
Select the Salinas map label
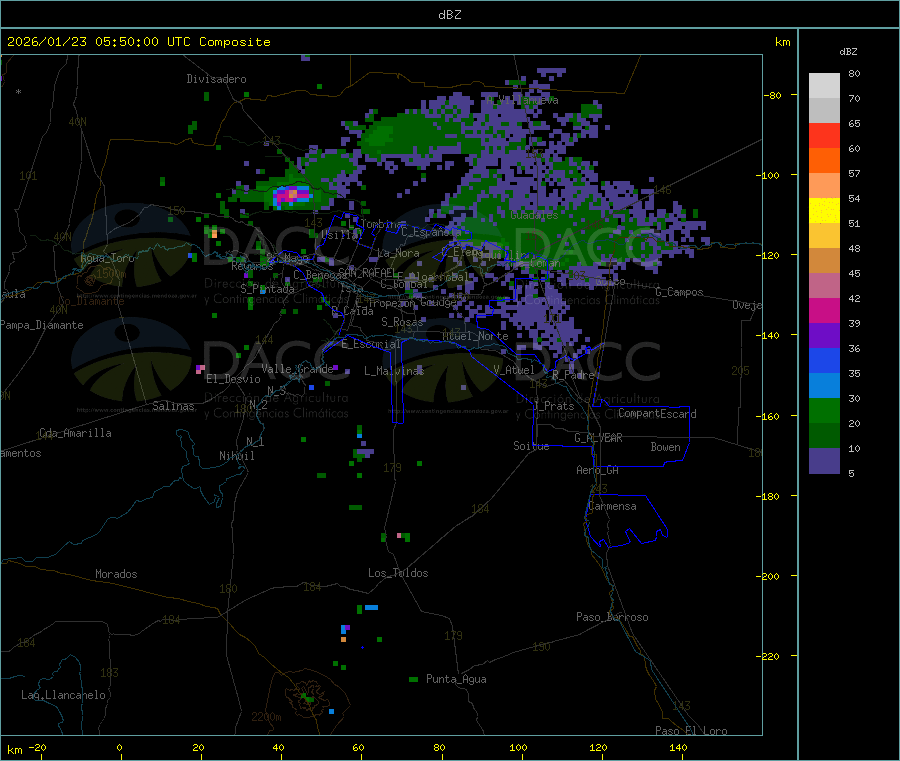click(173, 406)
